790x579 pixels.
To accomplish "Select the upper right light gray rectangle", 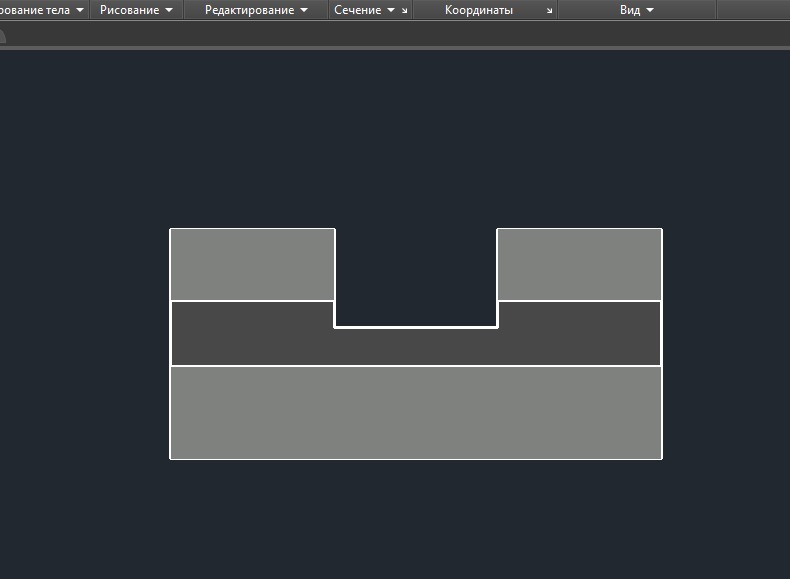I will point(579,265).
